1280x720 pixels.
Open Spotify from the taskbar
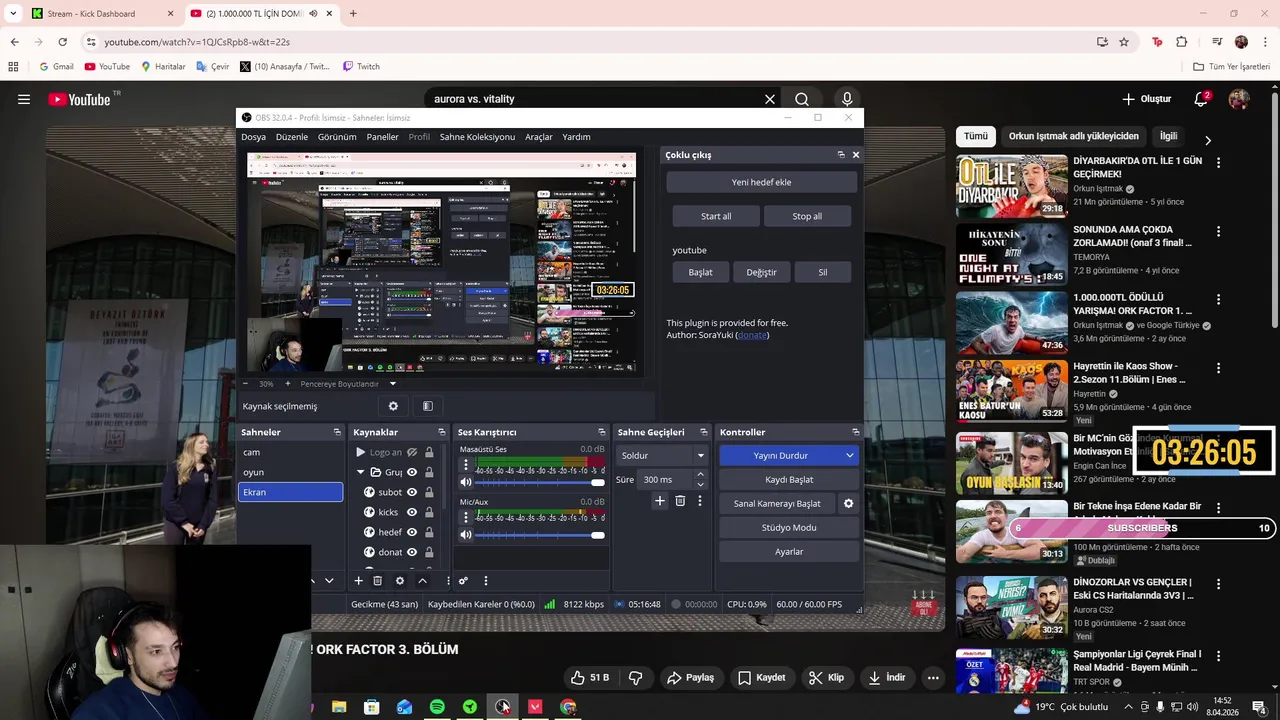click(x=437, y=707)
